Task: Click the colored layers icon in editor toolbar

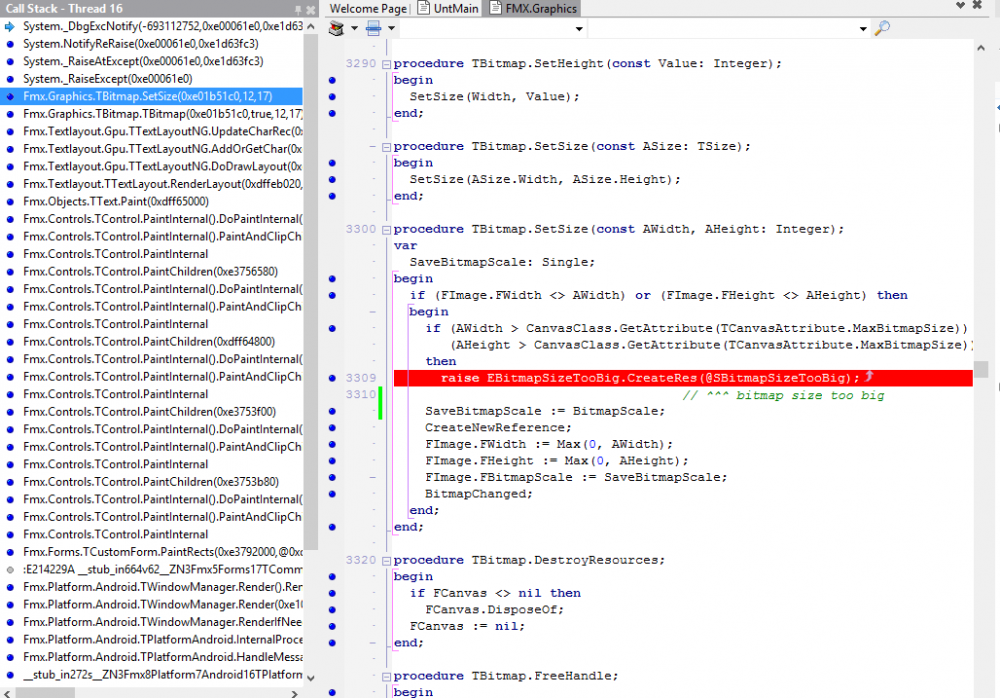Action: [336, 28]
